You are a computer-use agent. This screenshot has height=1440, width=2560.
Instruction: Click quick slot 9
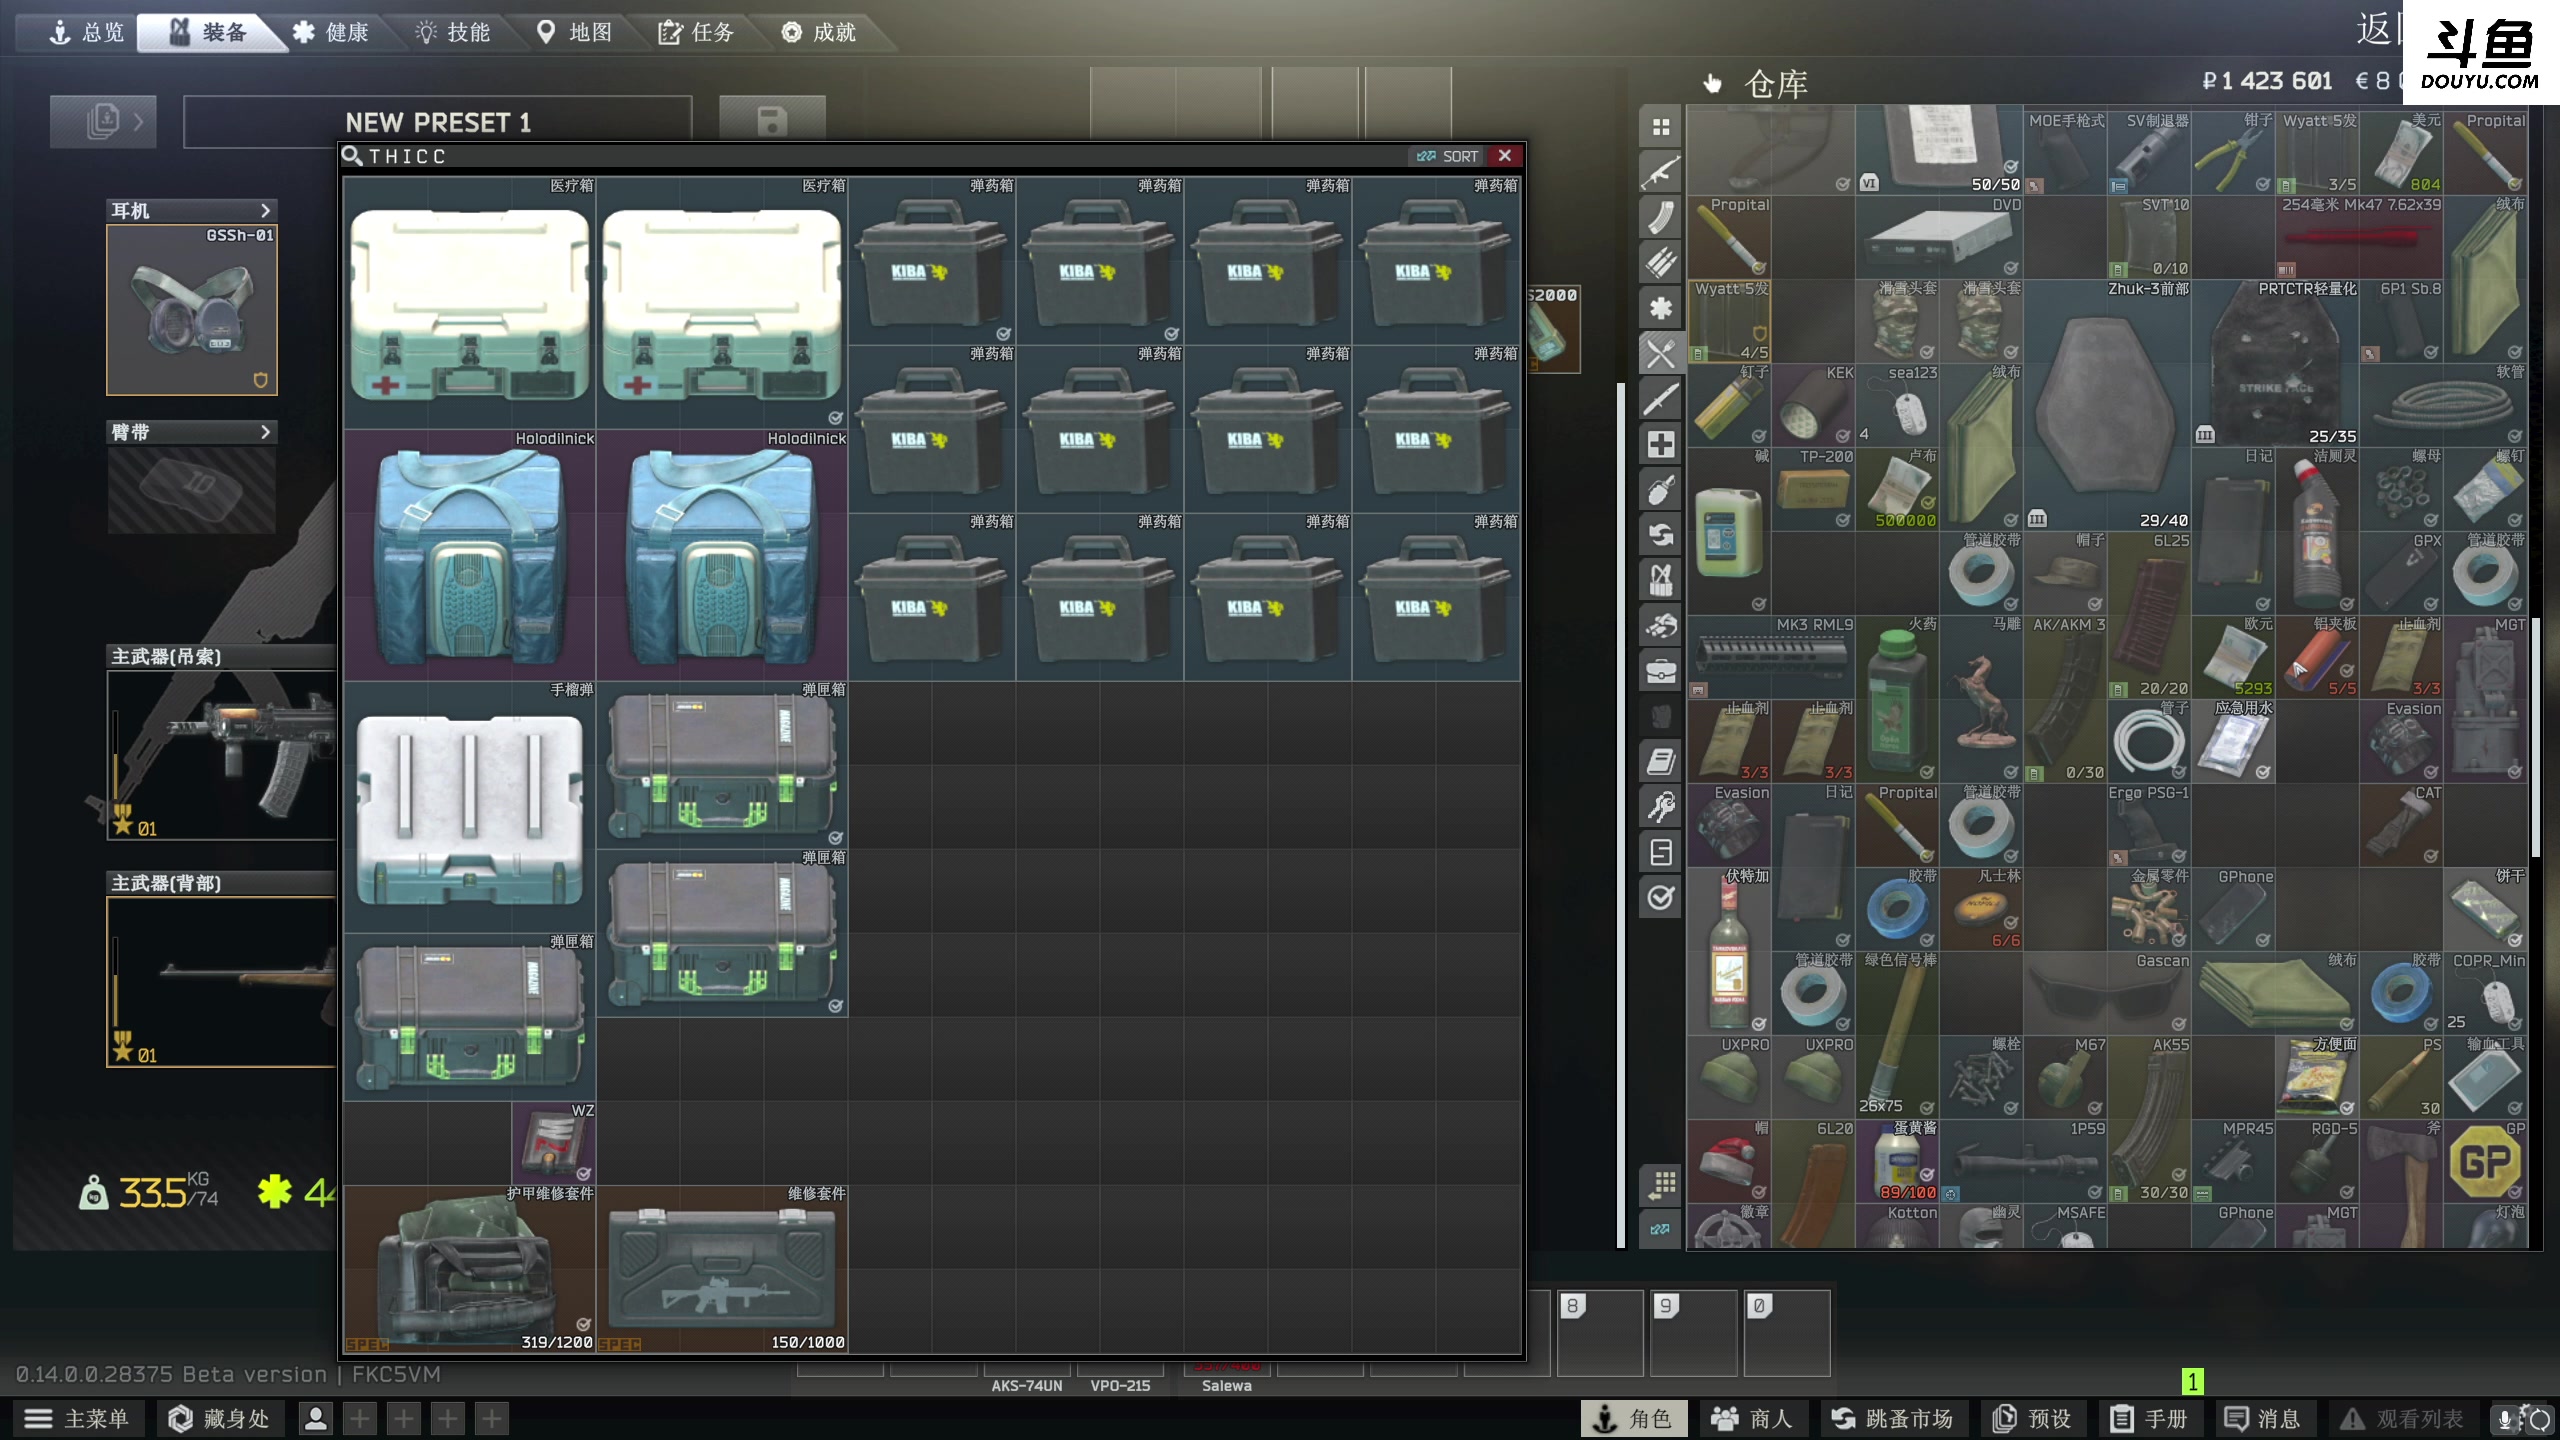[1693, 1333]
